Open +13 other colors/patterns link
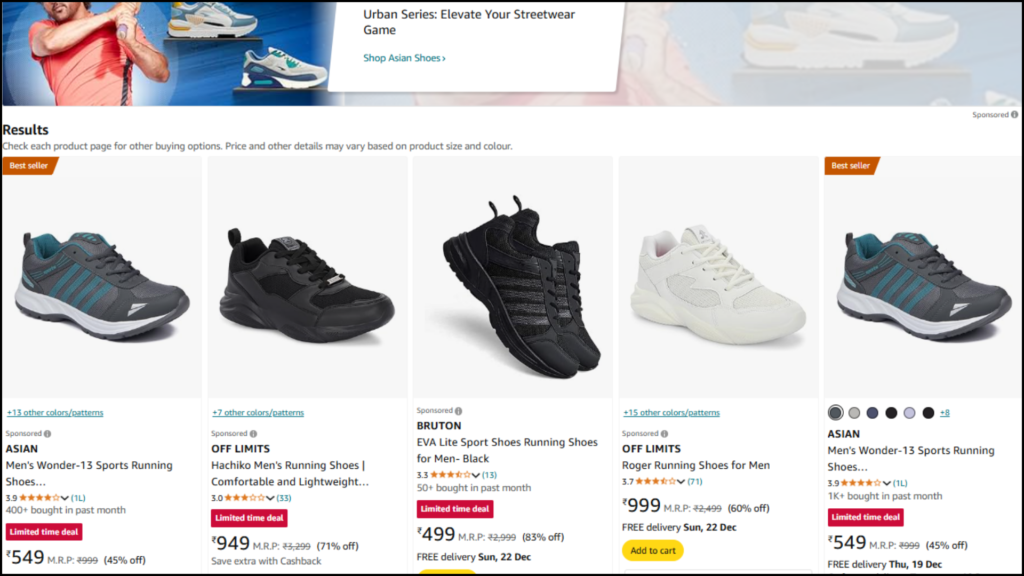 pyautogui.click(x=55, y=413)
